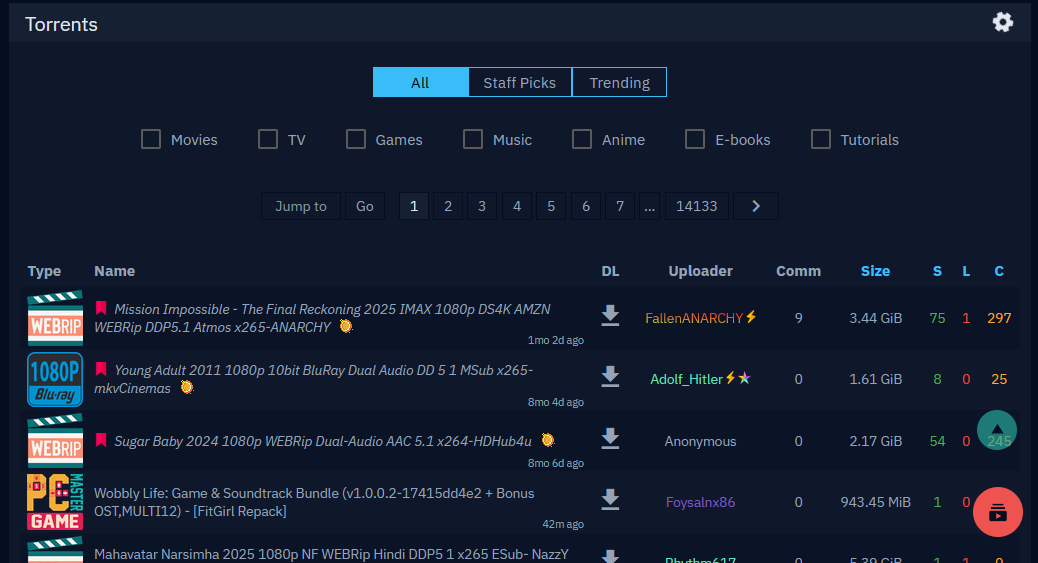Screen dimensions: 1038x563
Task: Download the Wobbly Life game torrent
Action: [x=610, y=501]
